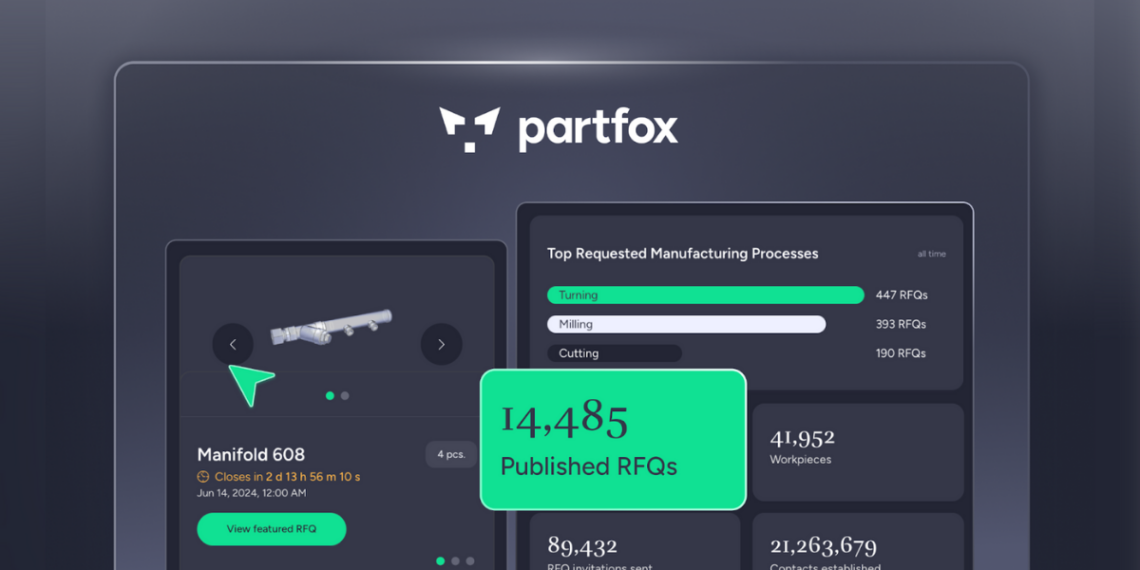Select the first green image carousel dot
The height and width of the screenshot is (570, 1140).
pyautogui.click(x=330, y=396)
